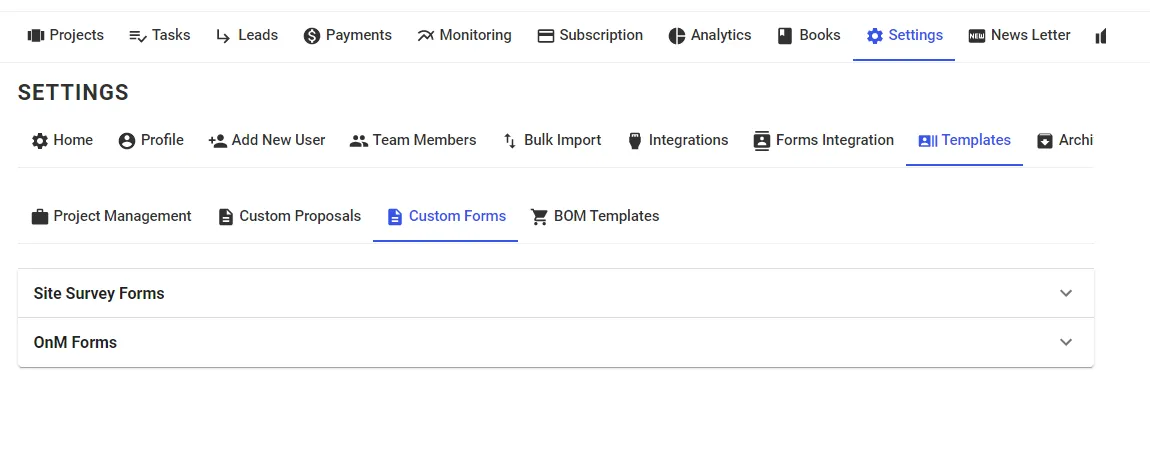The height and width of the screenshot is (453, 1150).
Task: Switch to the Project Management tab
Action: coord(111,216)
